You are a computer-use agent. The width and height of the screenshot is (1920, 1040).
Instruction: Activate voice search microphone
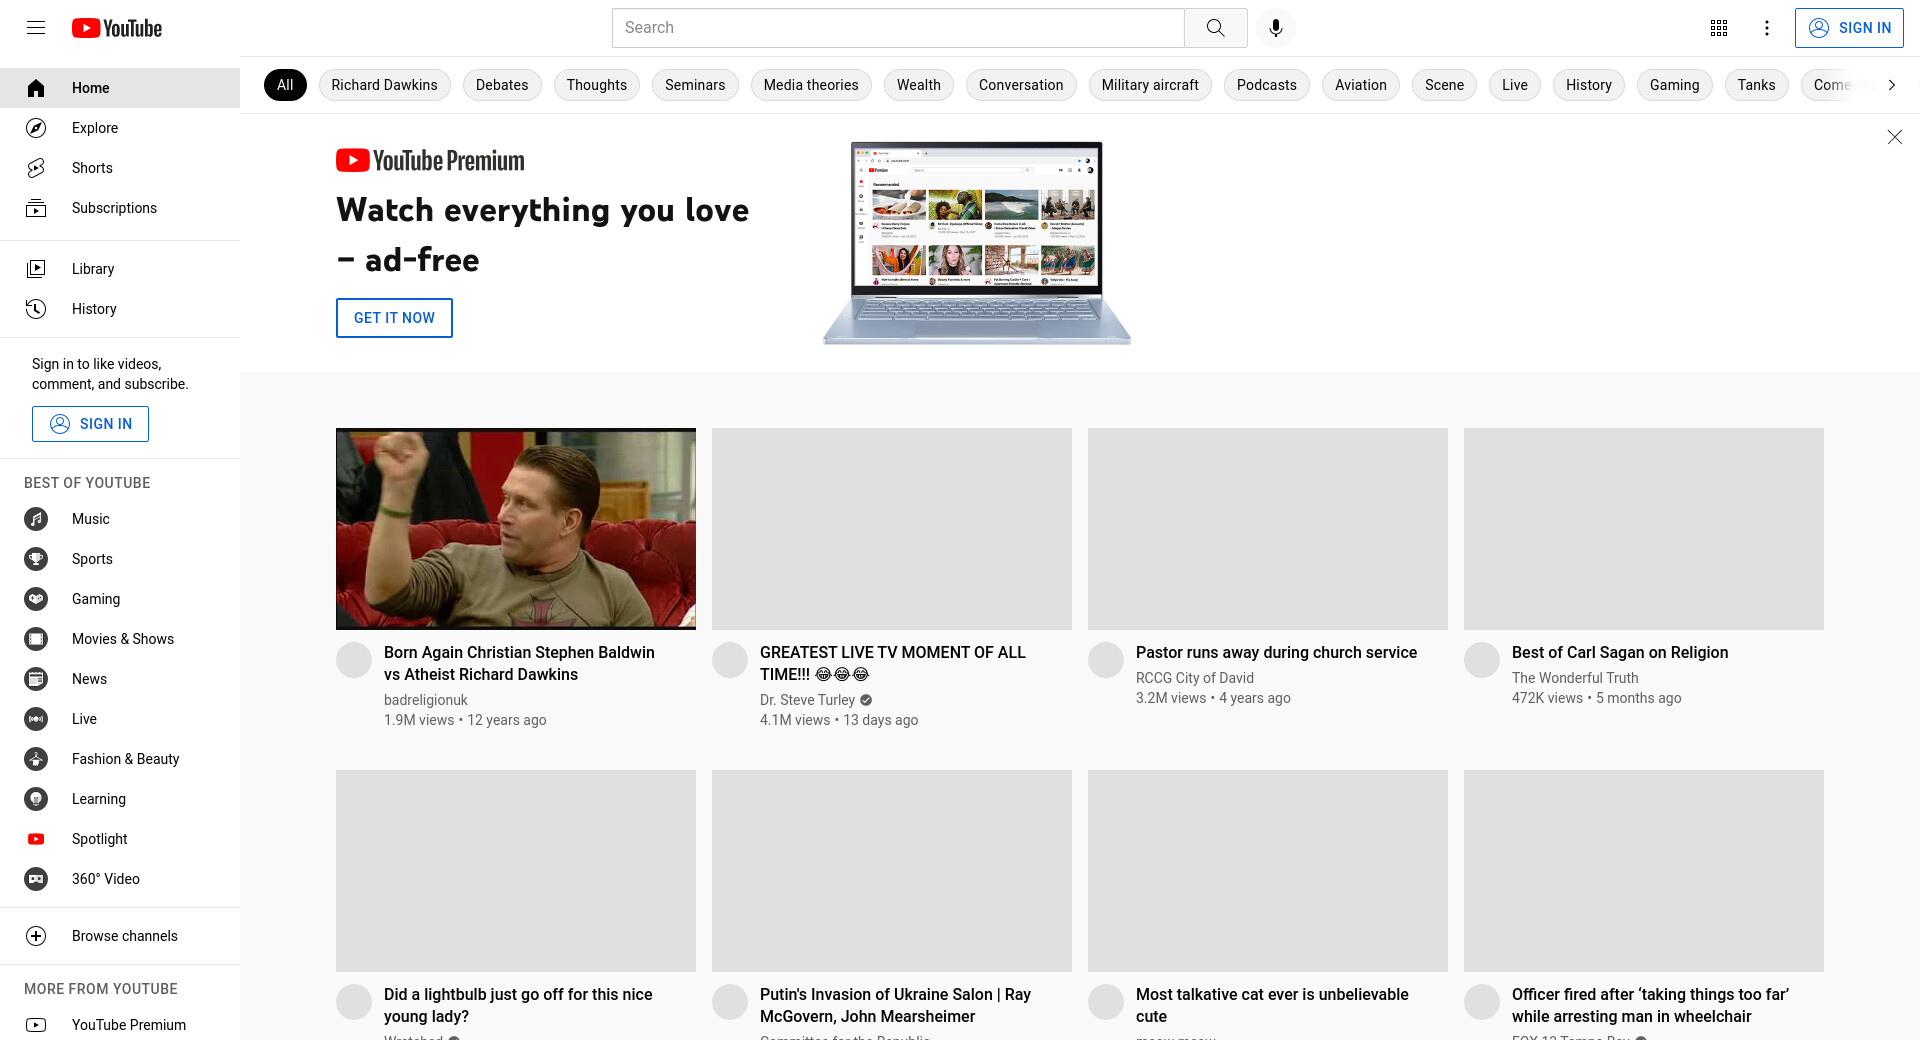pos(1275,28)
